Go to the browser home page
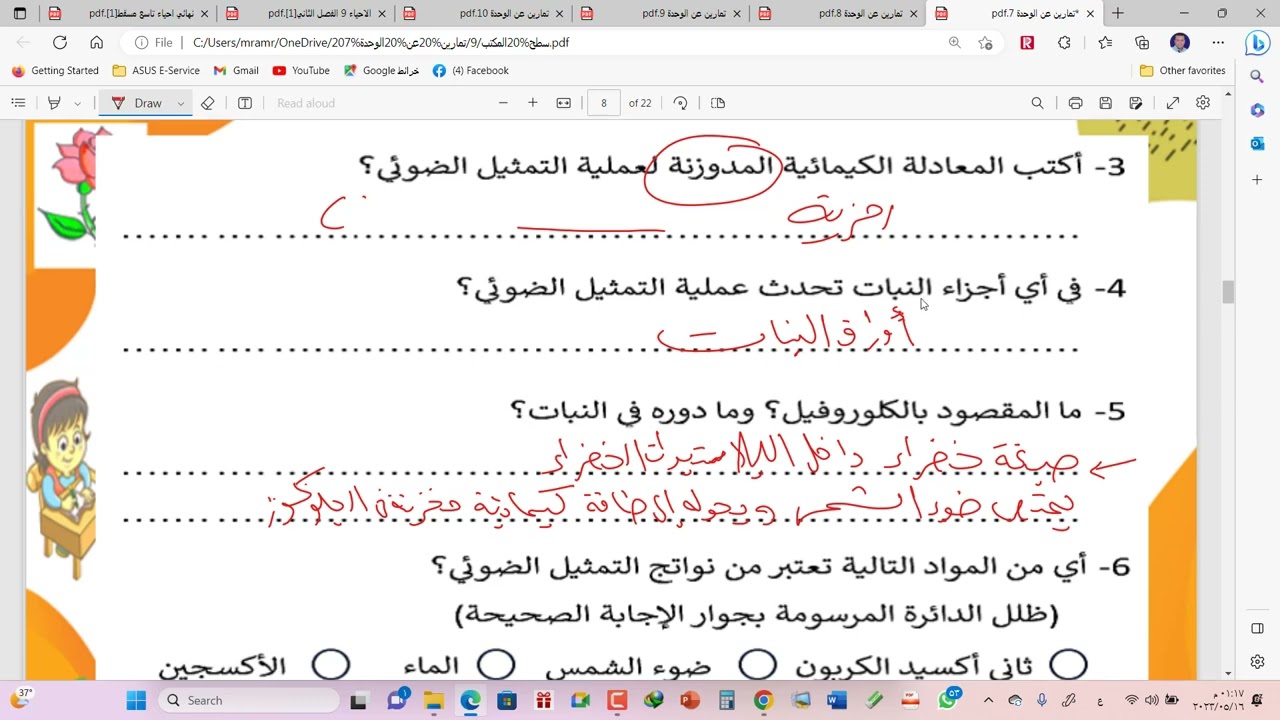Image resolution: width=1280 pixels, height=720 pixels. [x=96, y=43]
